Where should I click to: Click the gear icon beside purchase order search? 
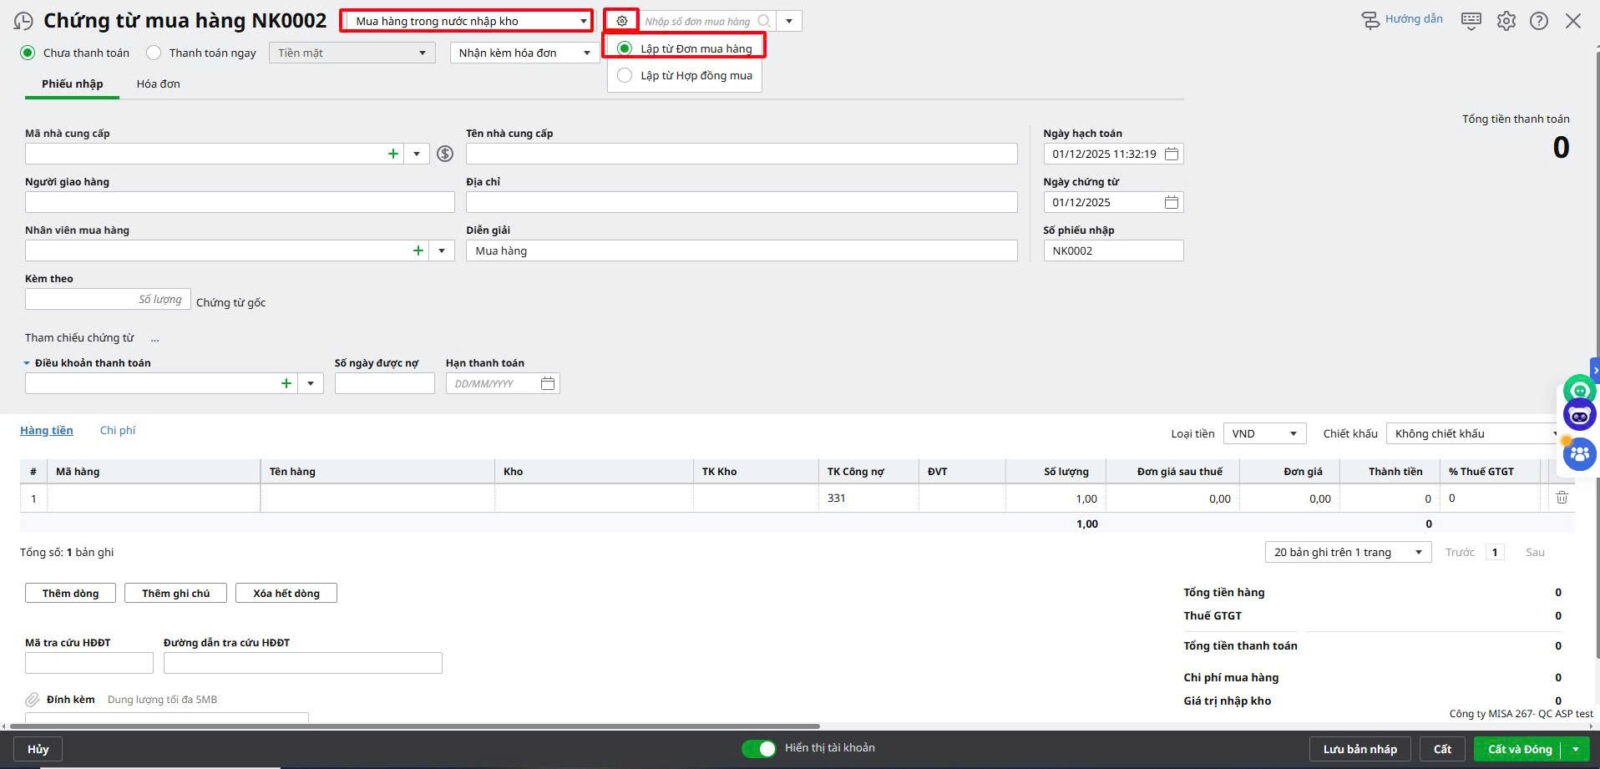(621, 21)
